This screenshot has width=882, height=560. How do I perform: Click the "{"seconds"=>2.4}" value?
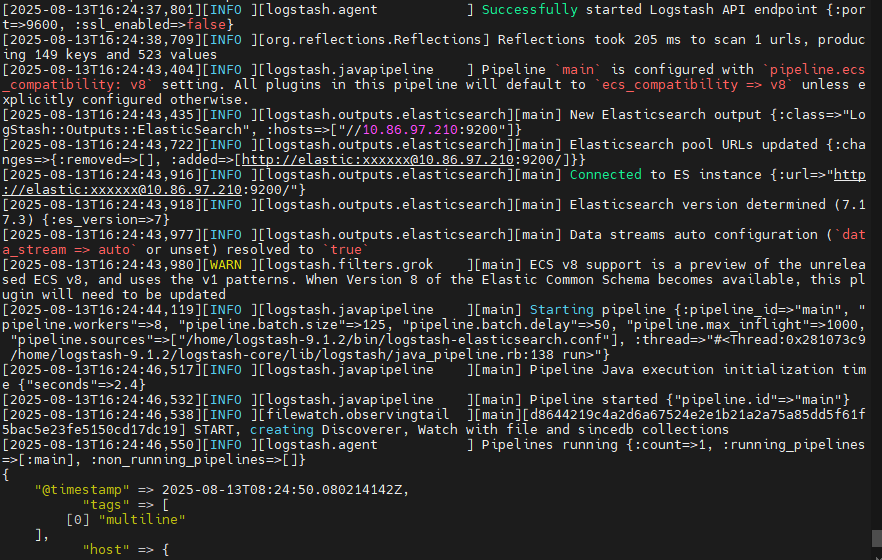point(82,385)
